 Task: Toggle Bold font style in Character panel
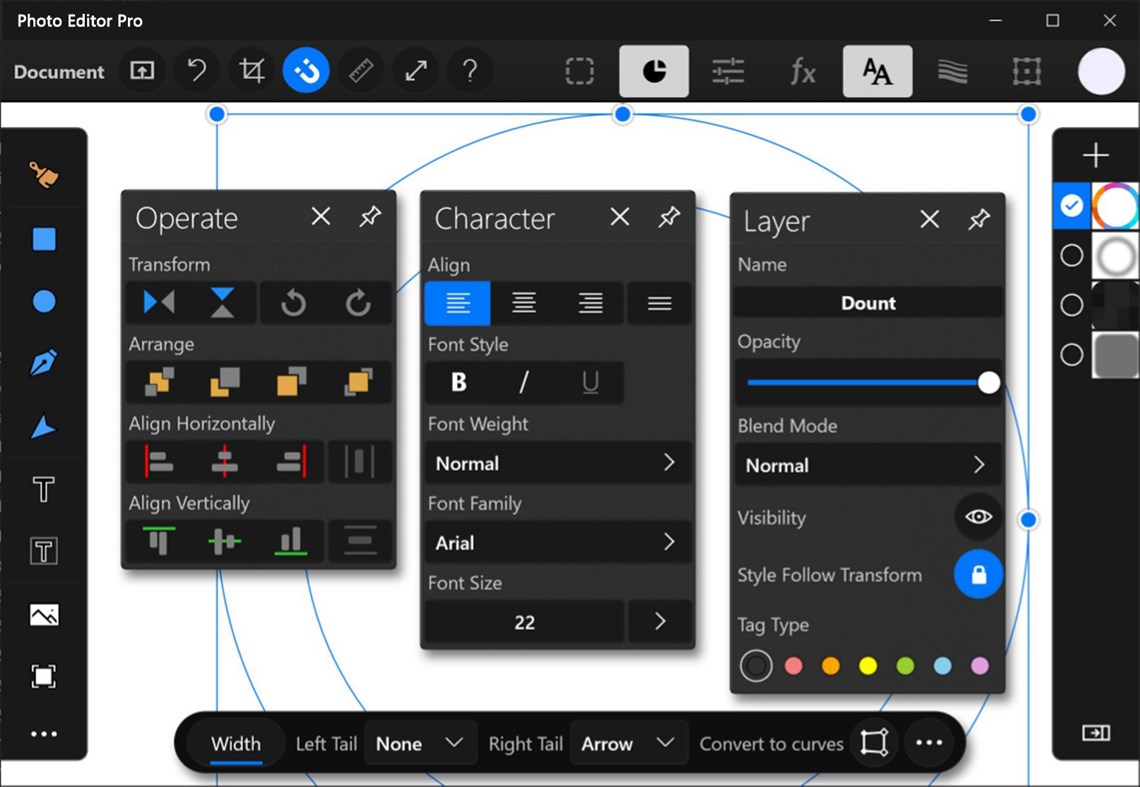coord(457,382)
